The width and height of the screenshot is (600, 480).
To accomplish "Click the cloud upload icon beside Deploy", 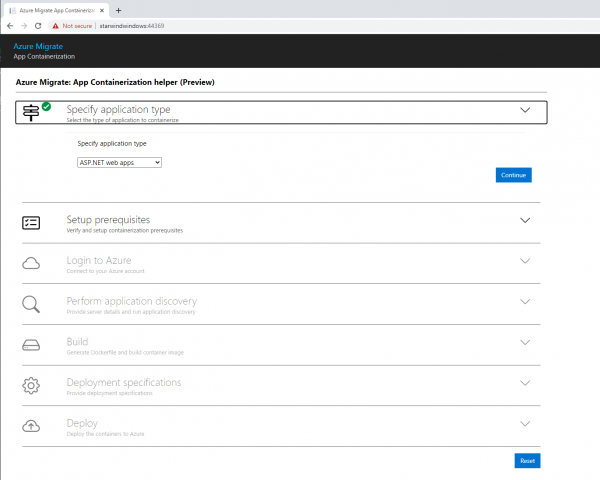I will [31, 426].
